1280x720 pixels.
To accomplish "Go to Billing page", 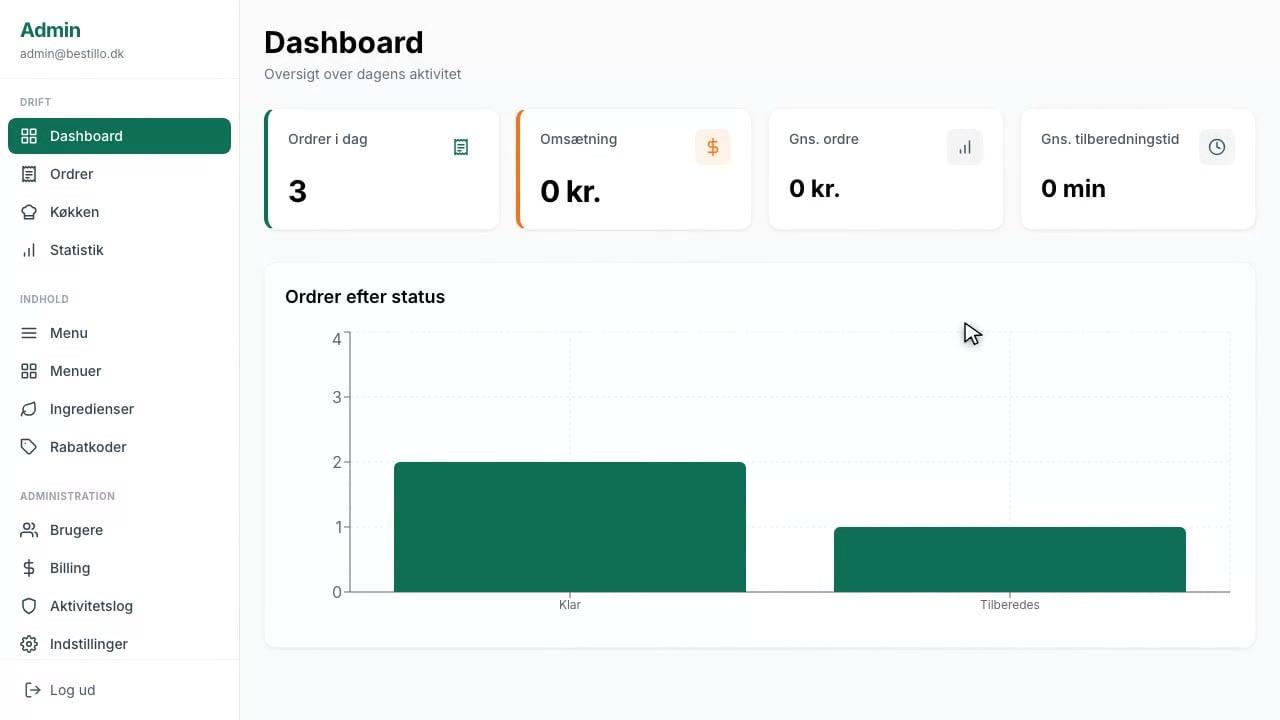I will [x=119, y=568].
